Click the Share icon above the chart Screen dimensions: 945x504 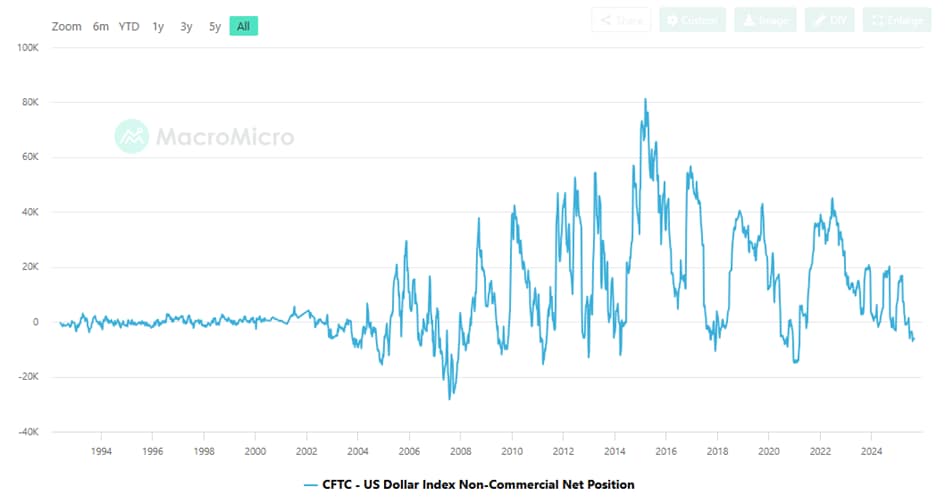click(605, 20)
